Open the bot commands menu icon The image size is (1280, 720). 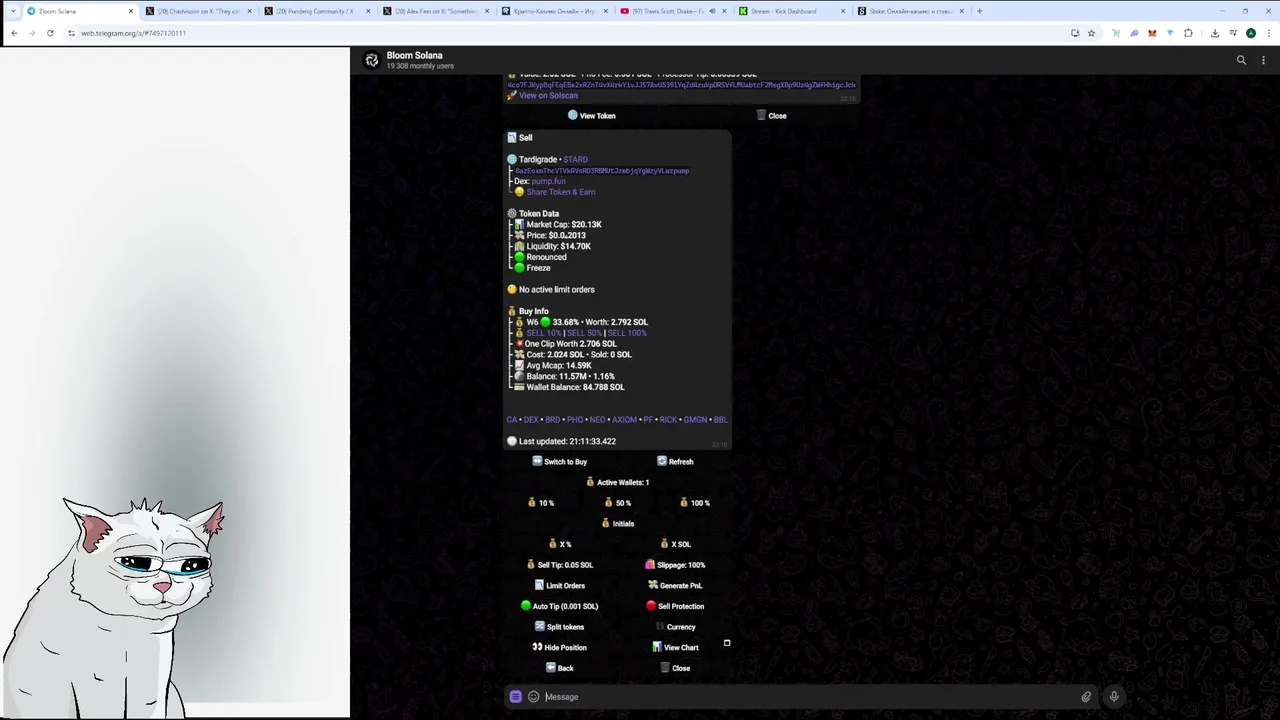[515, 697]
